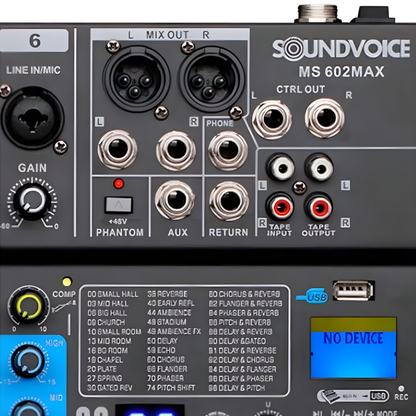This screenshot has width=416, height=416.
Task: Select effect '48 STADIUM' in list
Action: tap(167, 322)
